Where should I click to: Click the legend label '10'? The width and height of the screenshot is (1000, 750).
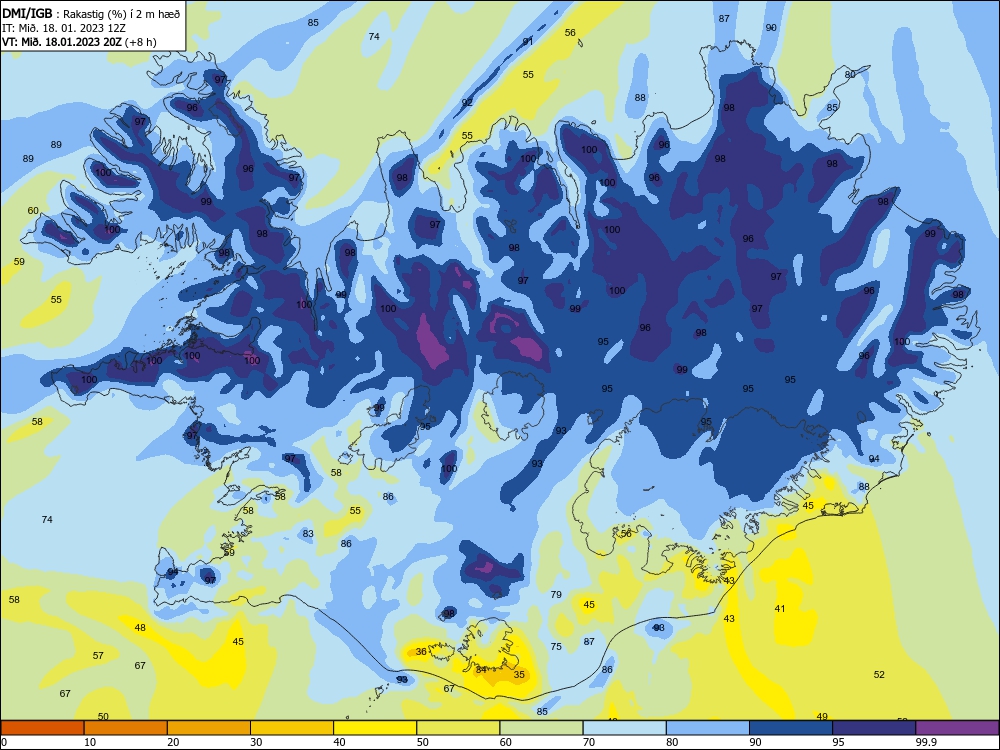(x=90, y=742)
